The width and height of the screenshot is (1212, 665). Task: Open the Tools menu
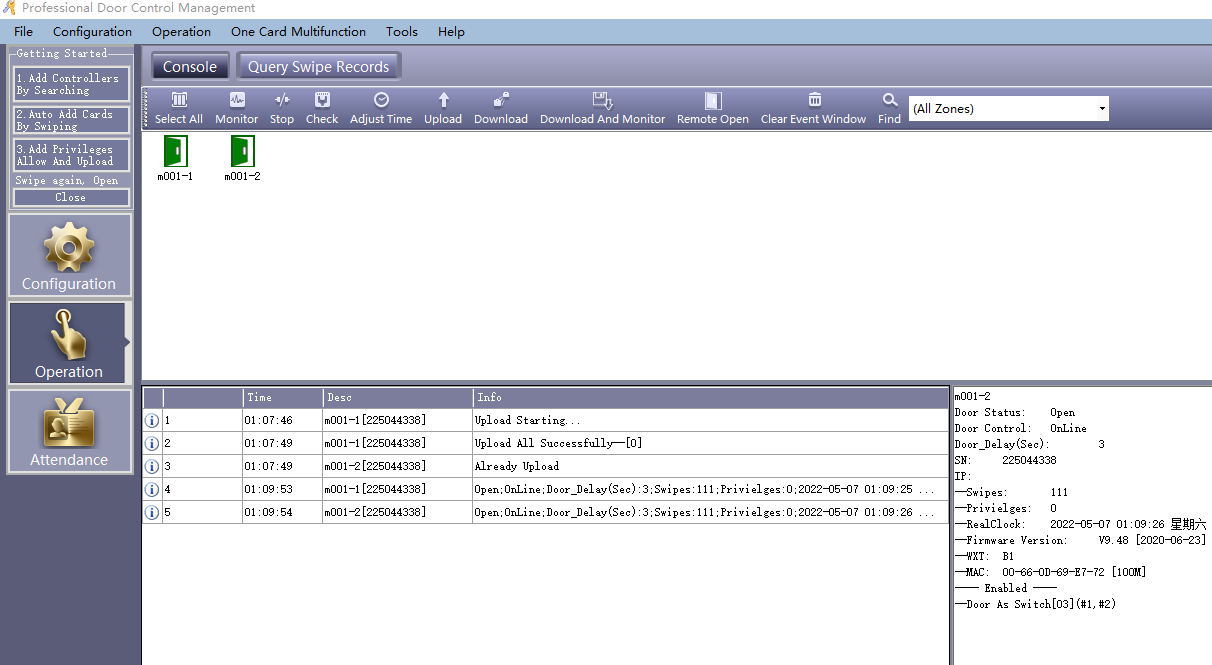coord(402,32)
